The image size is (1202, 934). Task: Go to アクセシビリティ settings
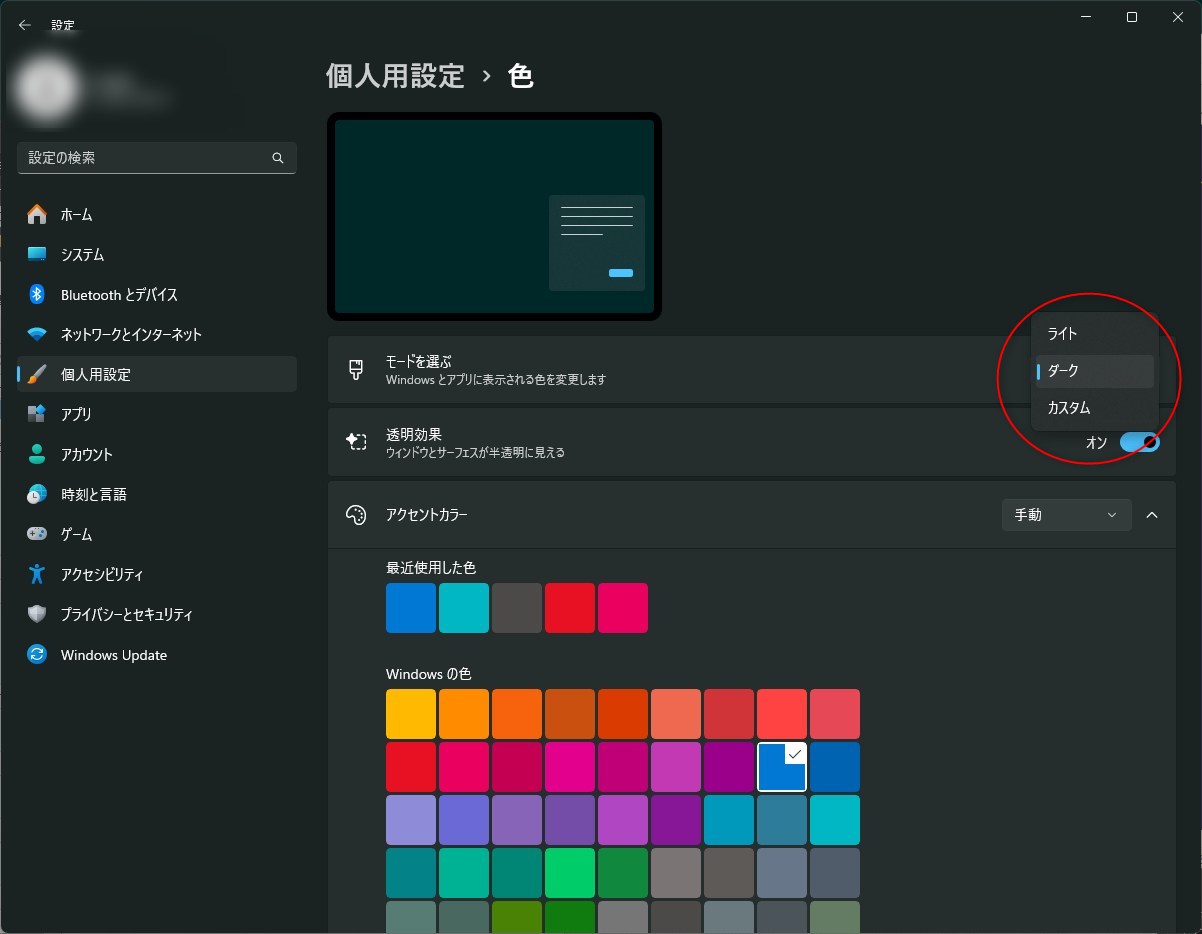pyautogui.click(x=157, y=574)
